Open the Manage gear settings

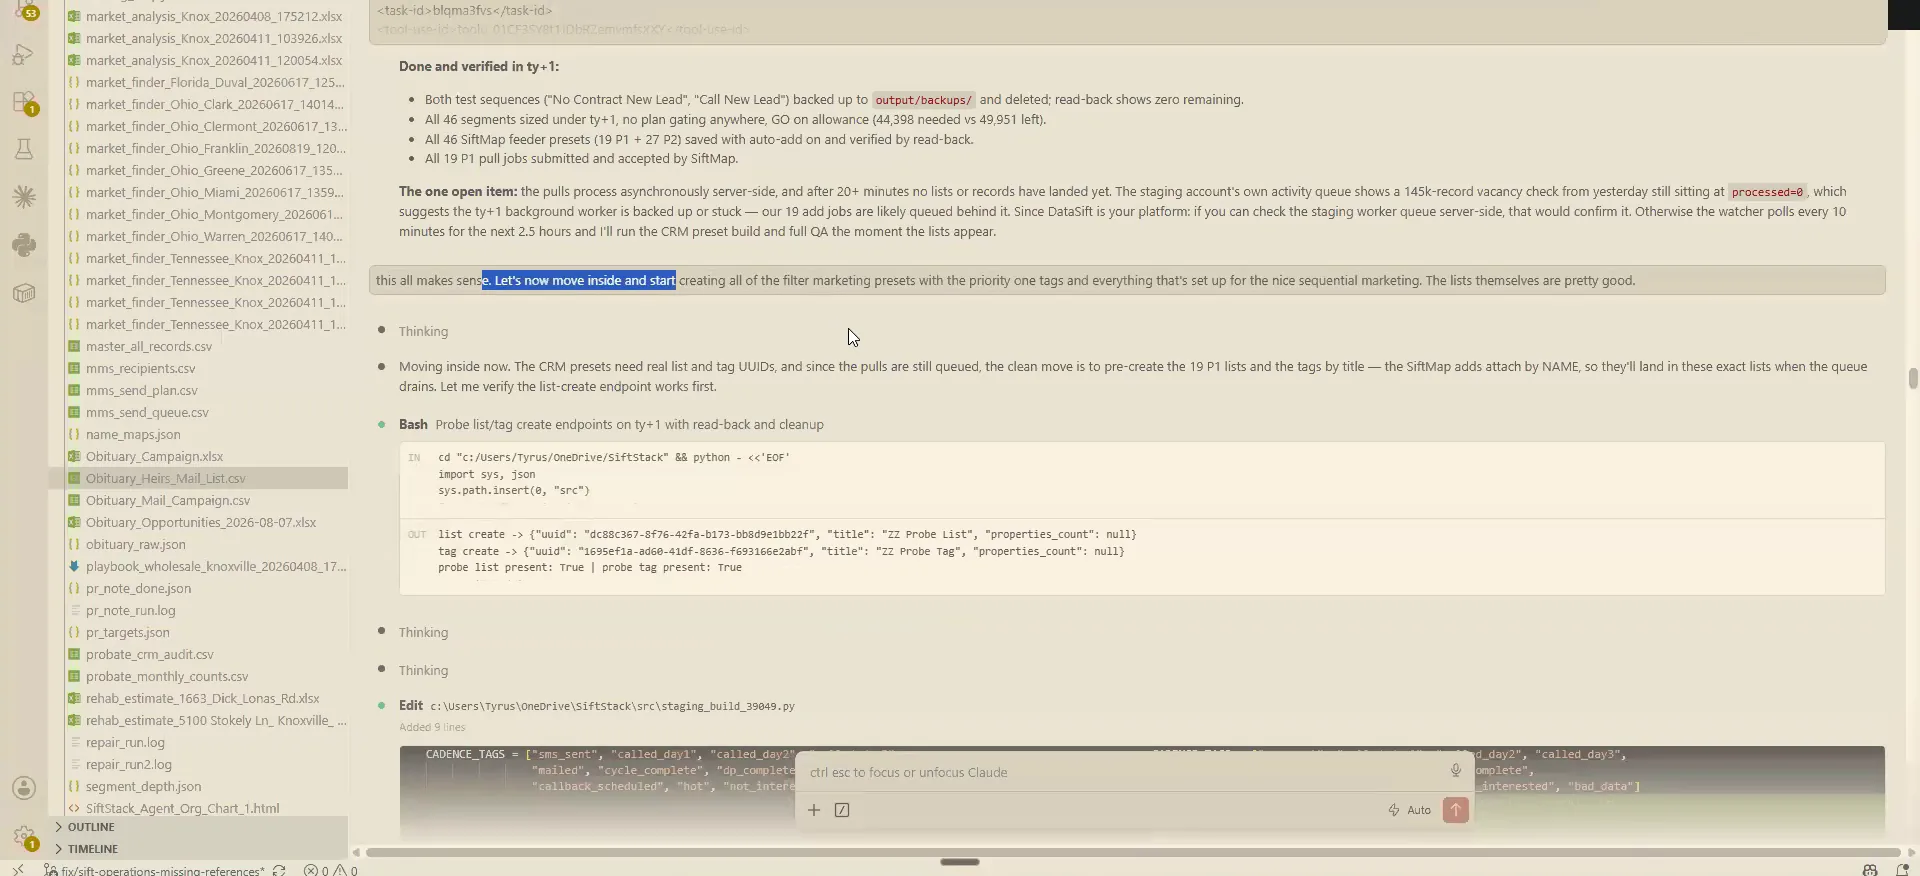pyautogui.click(x=24, y=836)
